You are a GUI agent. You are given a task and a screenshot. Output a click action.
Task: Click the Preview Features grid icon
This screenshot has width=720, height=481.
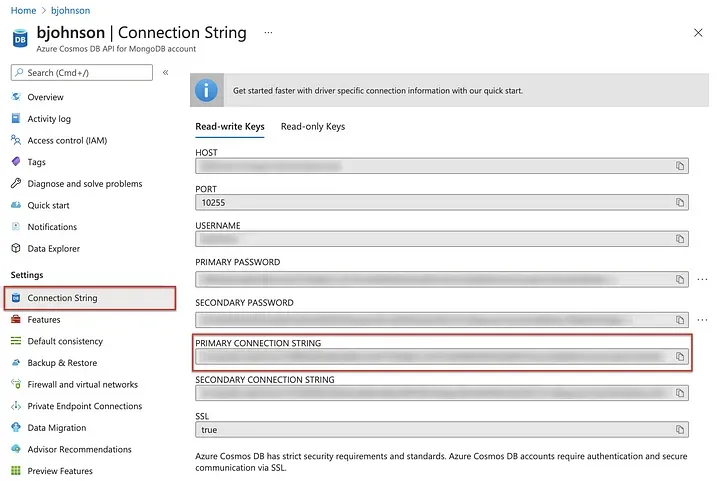tap(16, 470)
